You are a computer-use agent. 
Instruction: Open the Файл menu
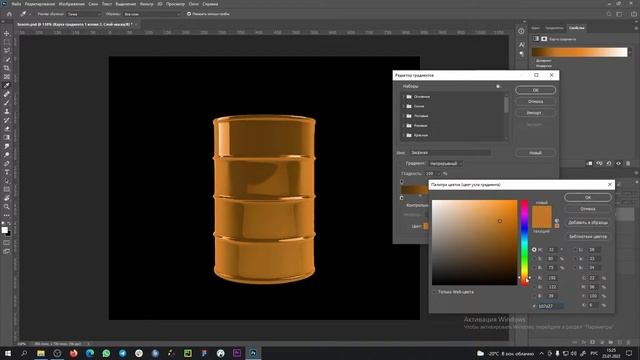[16, 4]
